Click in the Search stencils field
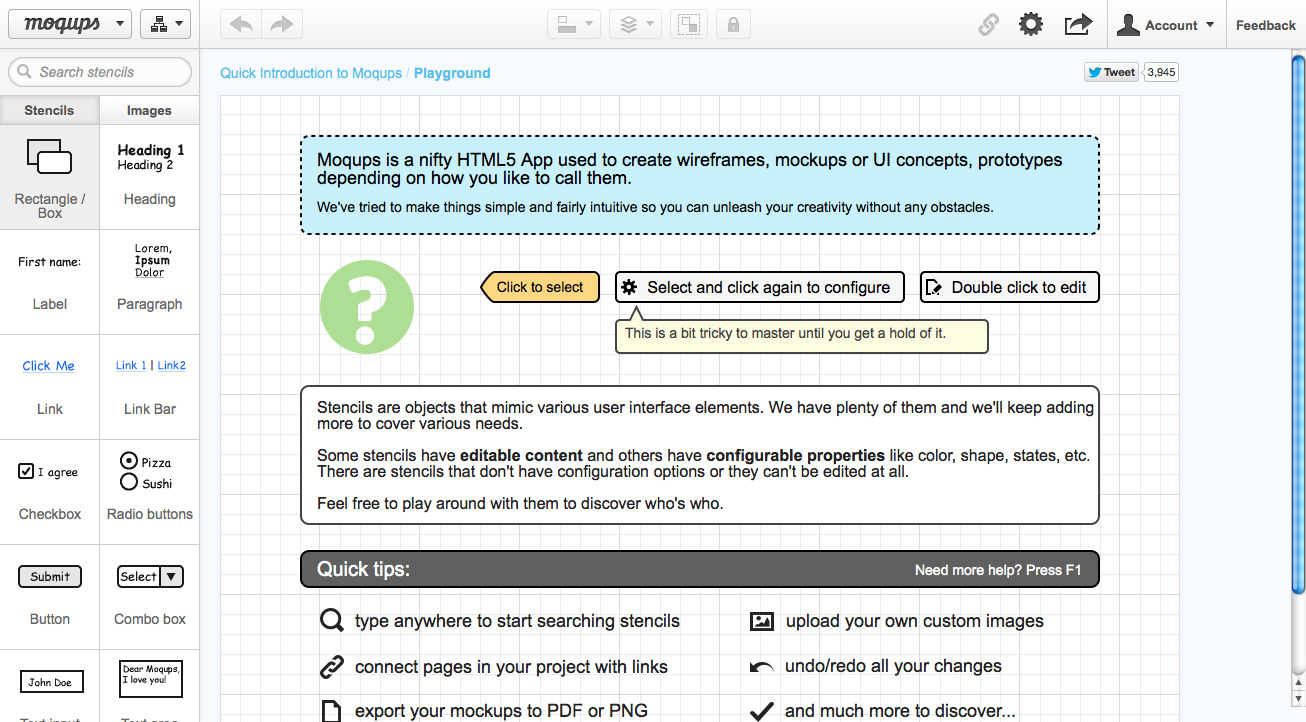 pyautogui.click(x=100, y=72)
